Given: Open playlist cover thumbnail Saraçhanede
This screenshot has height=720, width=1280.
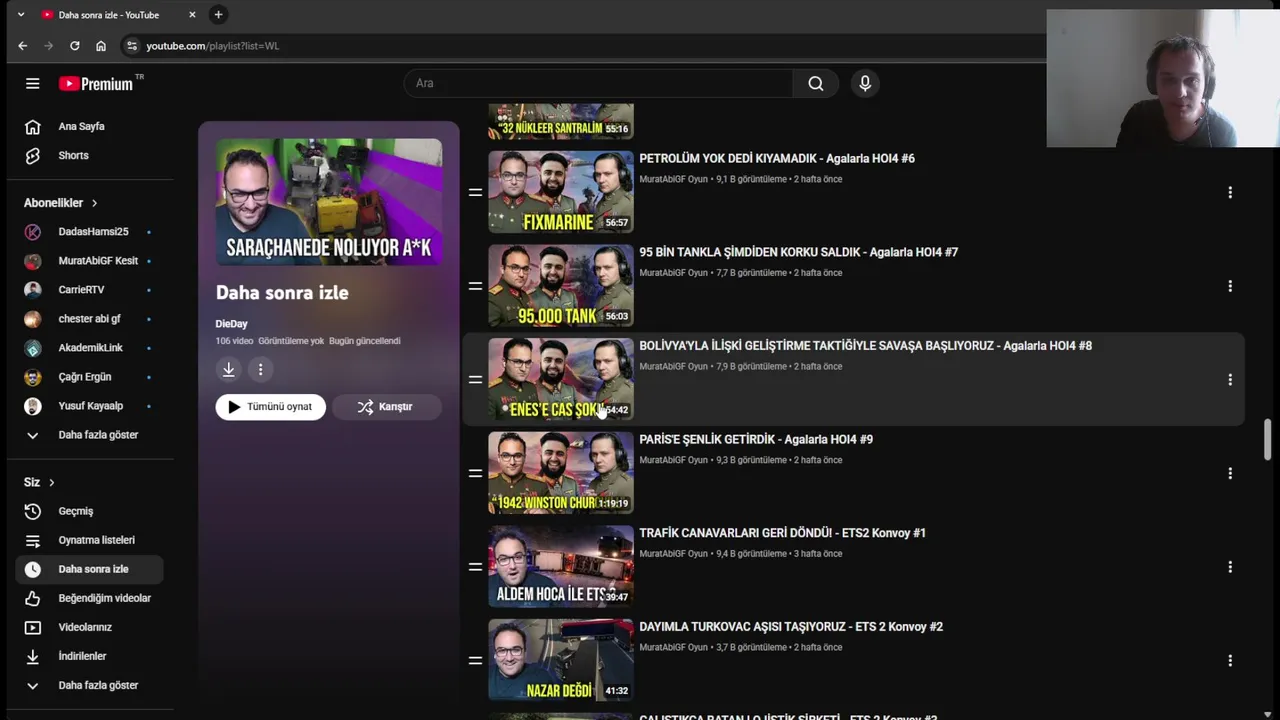Looking at the screenshot, I should 329,202.
